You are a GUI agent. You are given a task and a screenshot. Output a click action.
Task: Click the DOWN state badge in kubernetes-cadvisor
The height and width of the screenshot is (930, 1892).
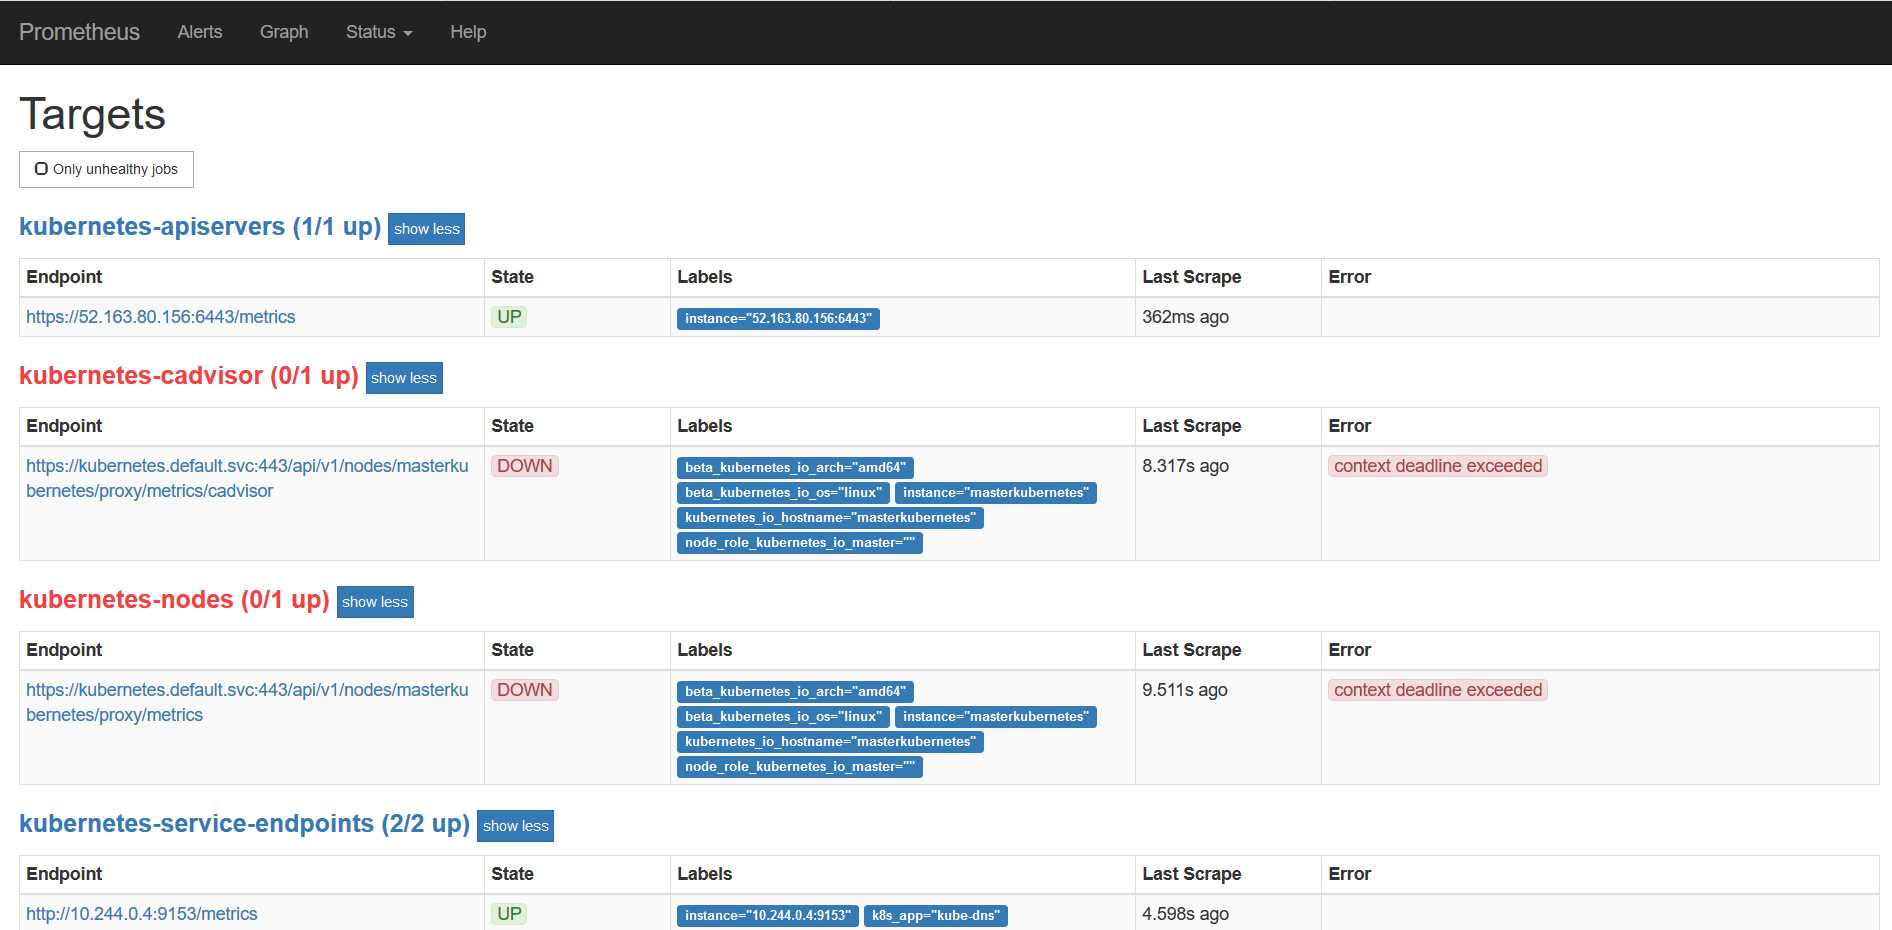point(525,466)
